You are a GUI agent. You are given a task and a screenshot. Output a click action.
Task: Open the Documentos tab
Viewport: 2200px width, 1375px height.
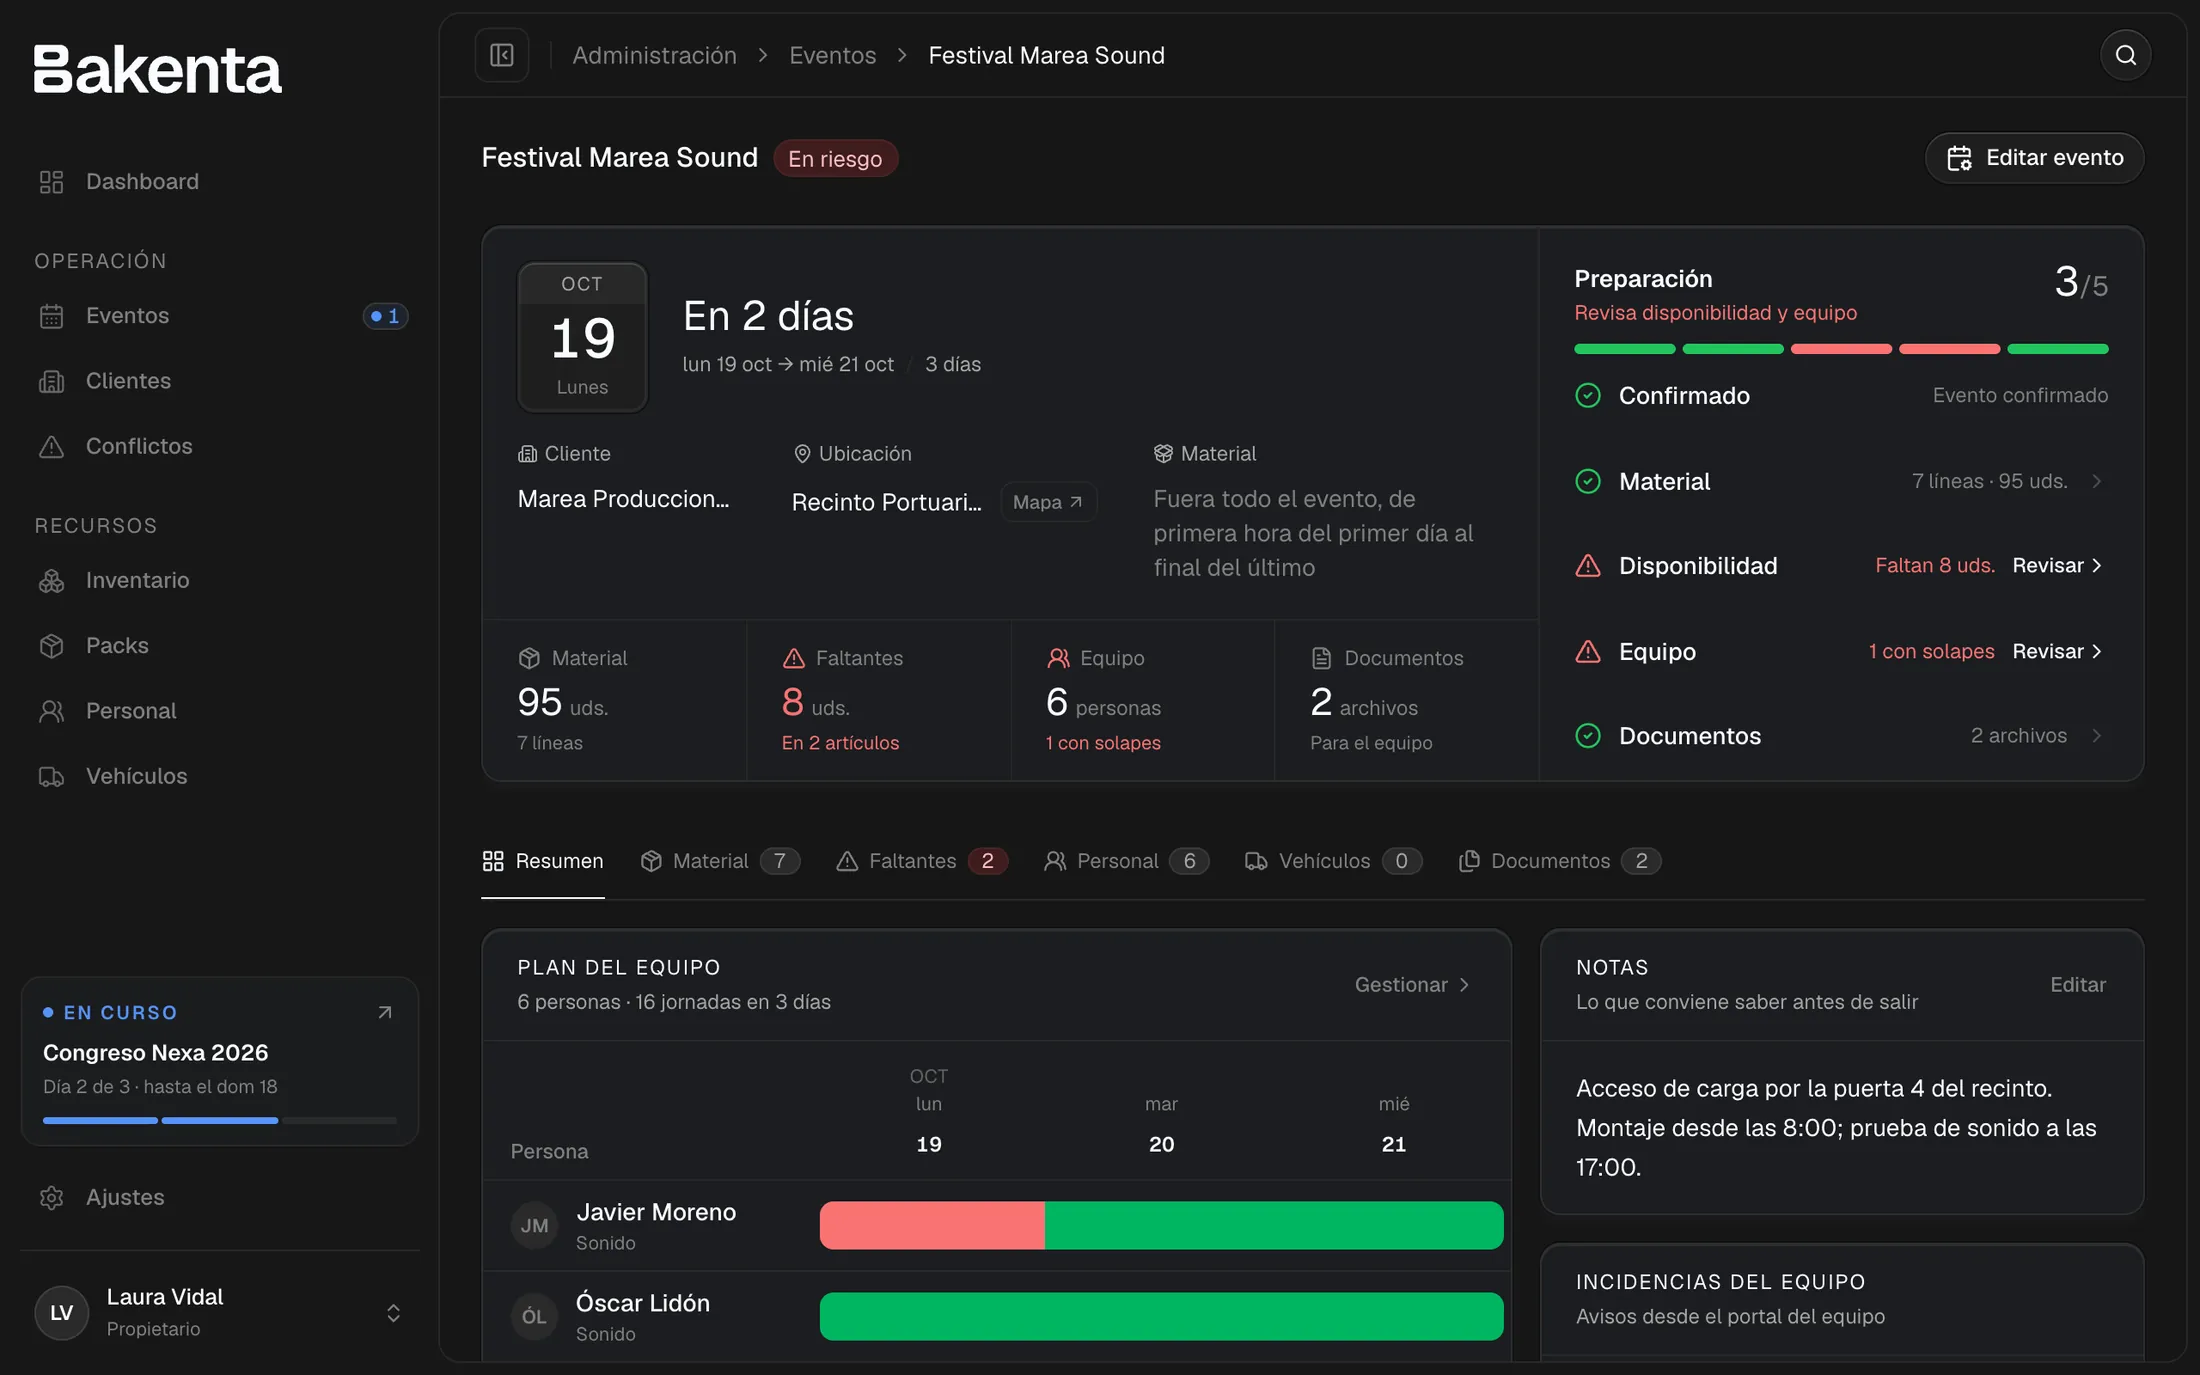1560,861
